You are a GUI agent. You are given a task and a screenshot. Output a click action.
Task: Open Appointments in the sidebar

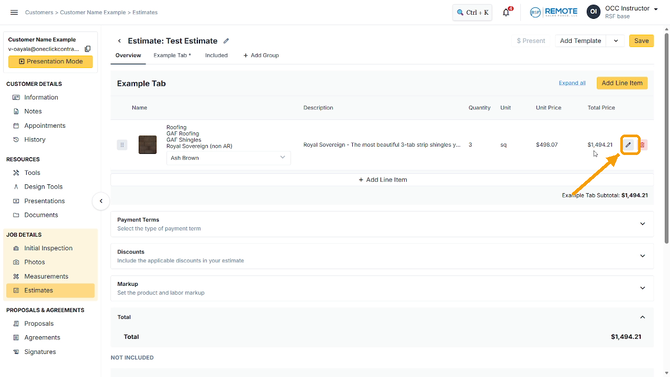click(x=45, y=126)
